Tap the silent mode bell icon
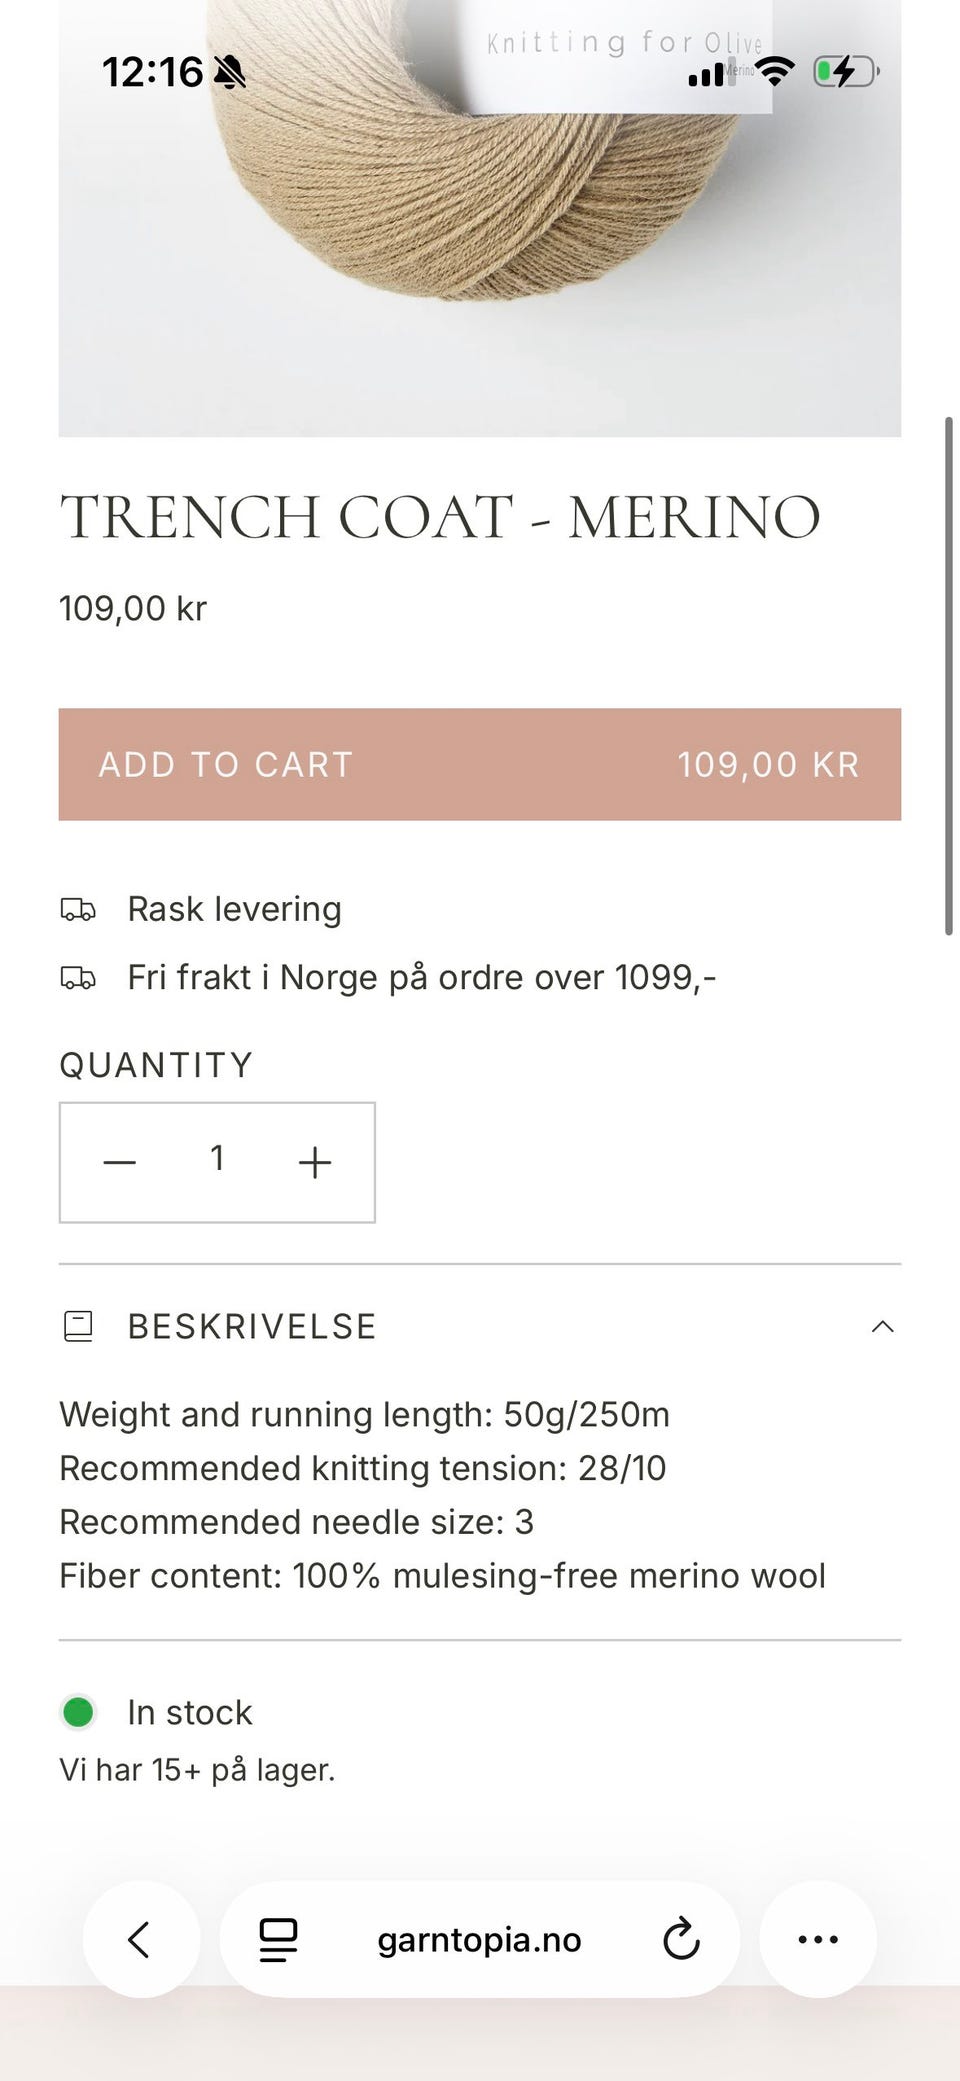The height and width of the screenshot is (2081, 960). click(230, 72)
